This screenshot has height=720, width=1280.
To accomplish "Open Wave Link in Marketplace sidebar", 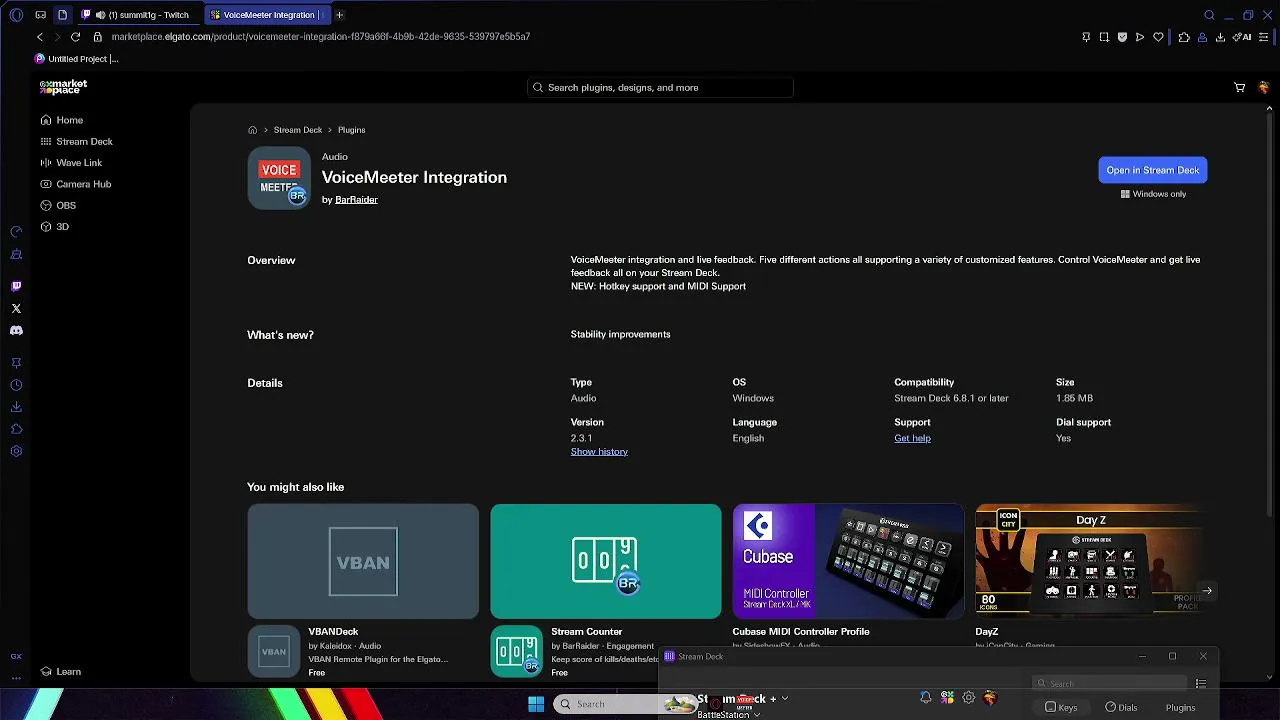I will (x=71, y=163).
